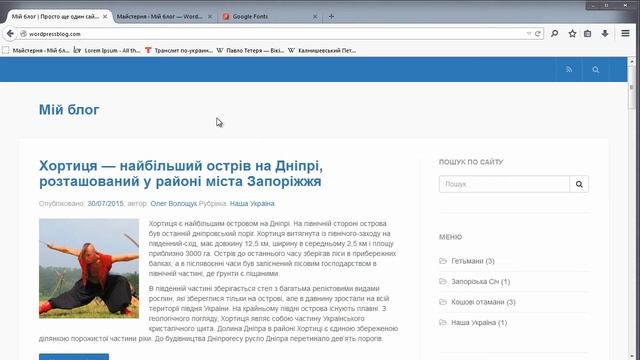
Task: Open downloads arrow icon
Action: (x=605, y=33)
